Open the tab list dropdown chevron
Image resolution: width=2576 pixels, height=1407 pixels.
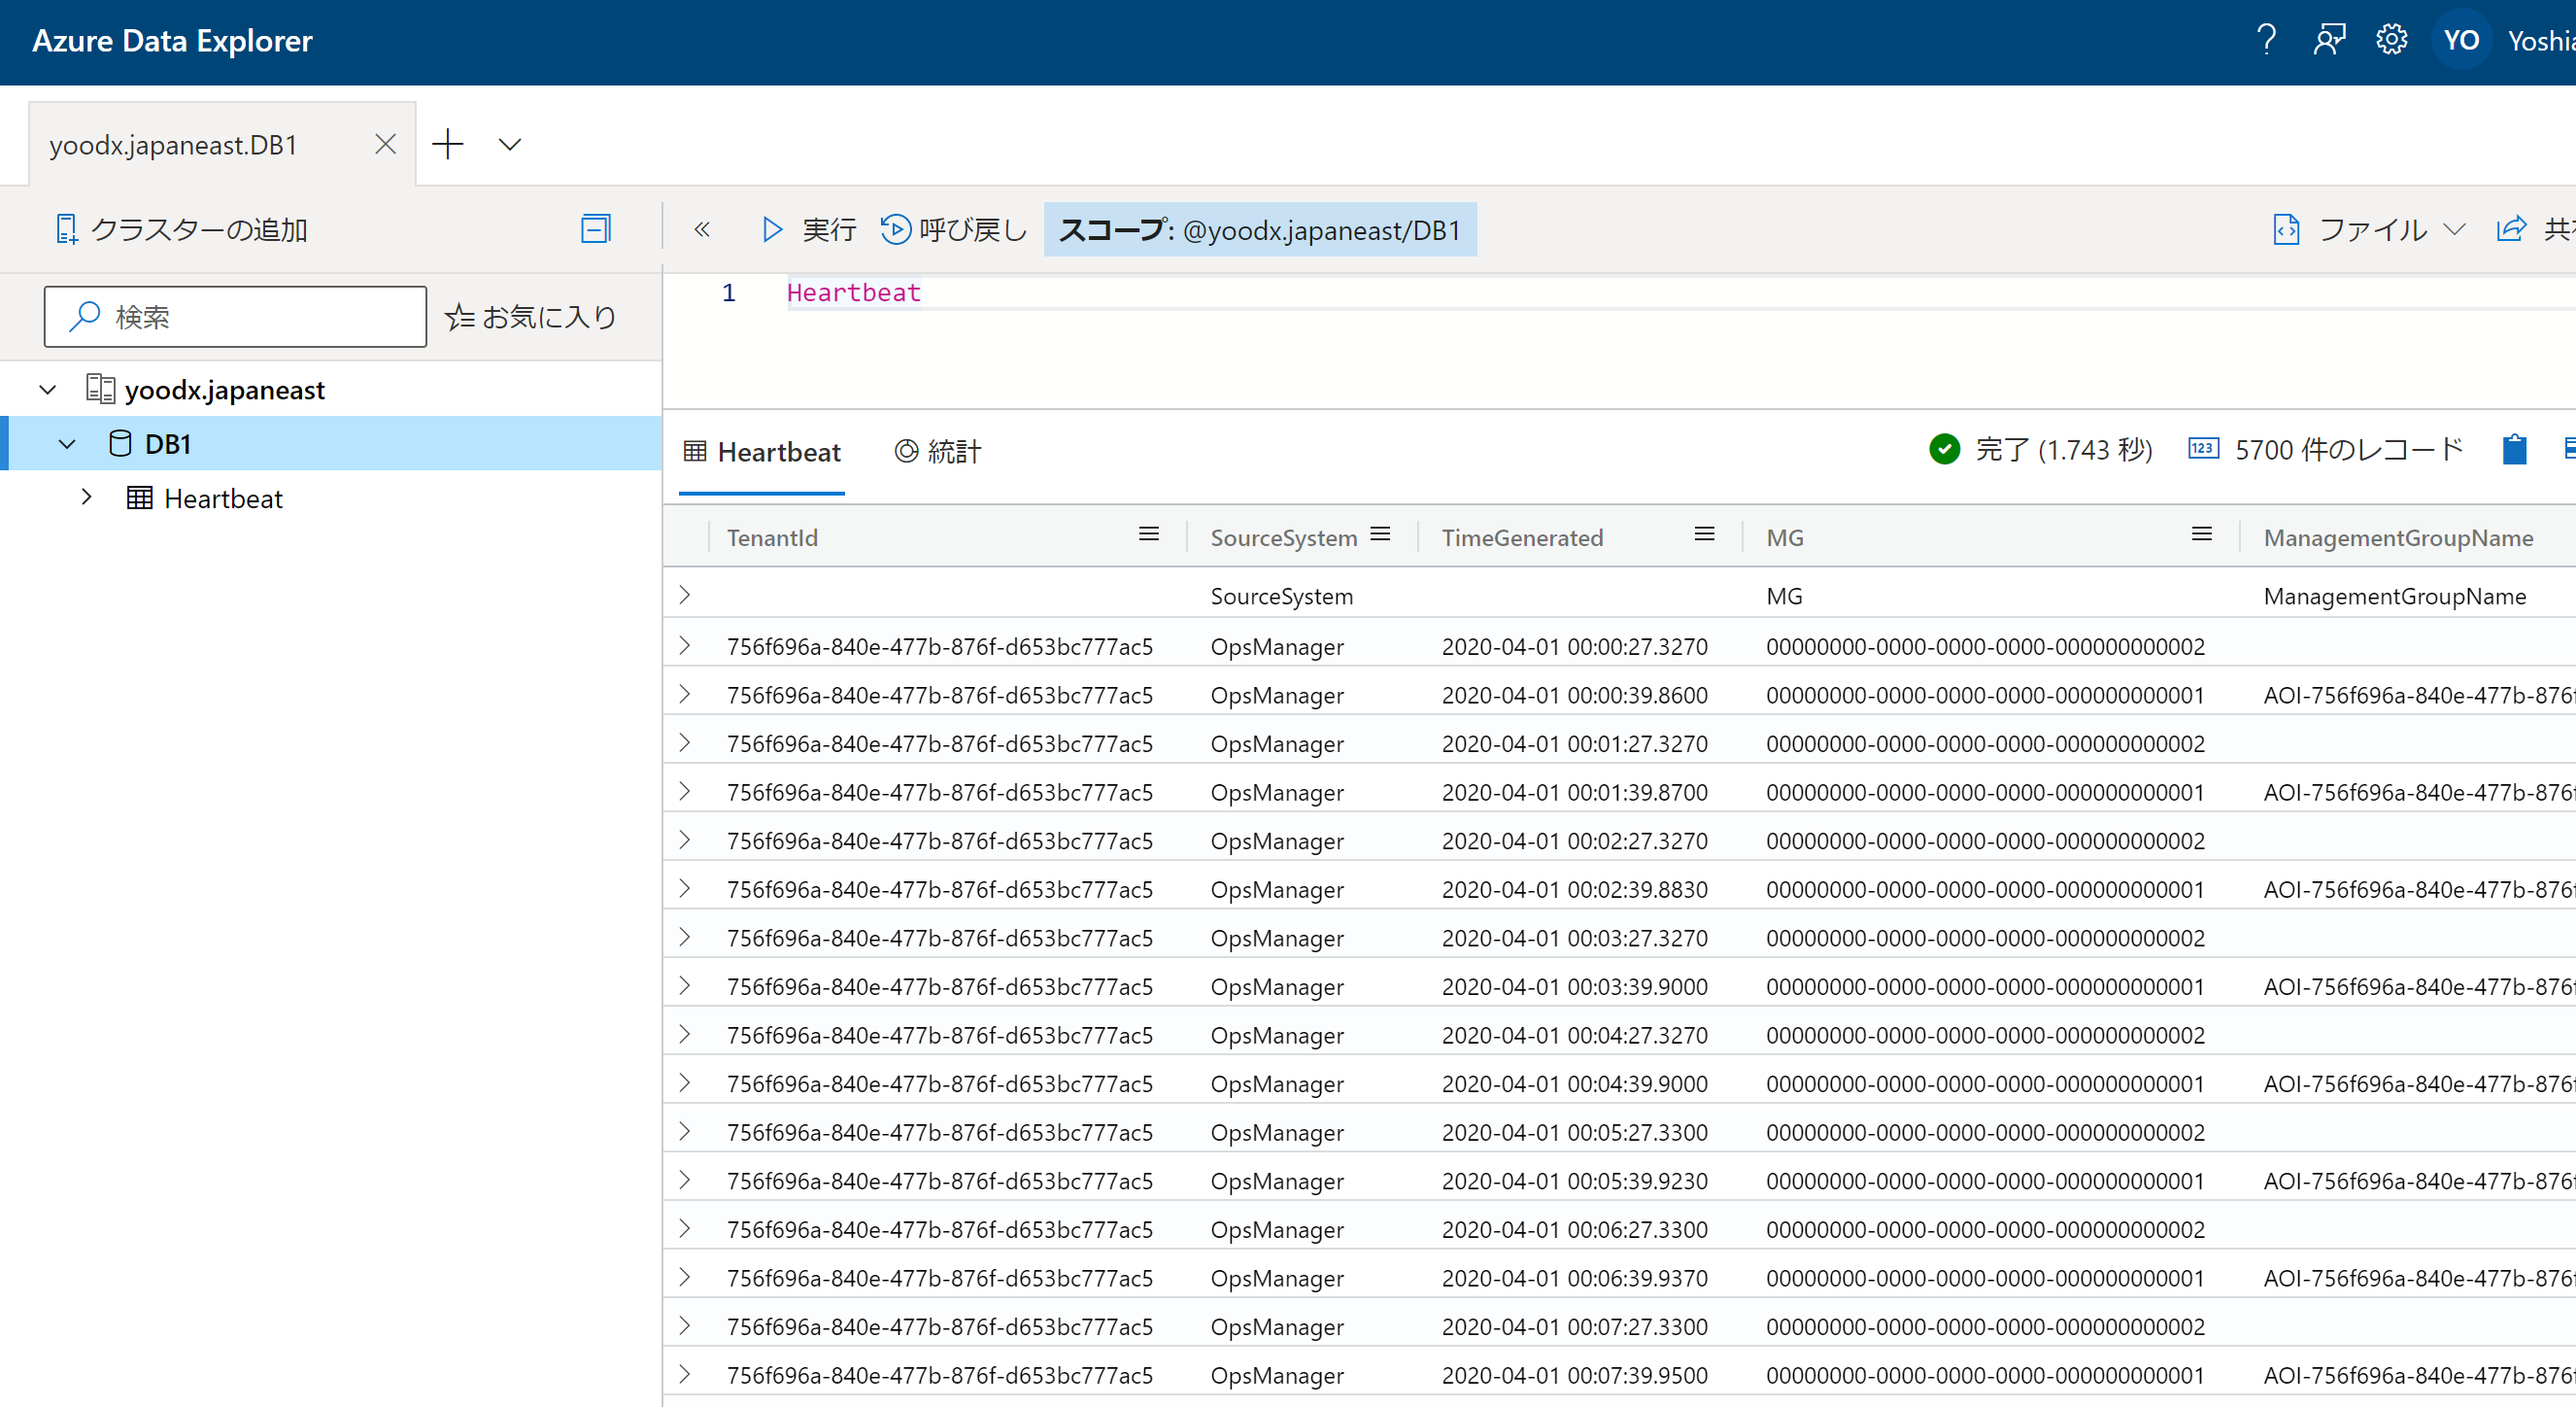[510, 145]
